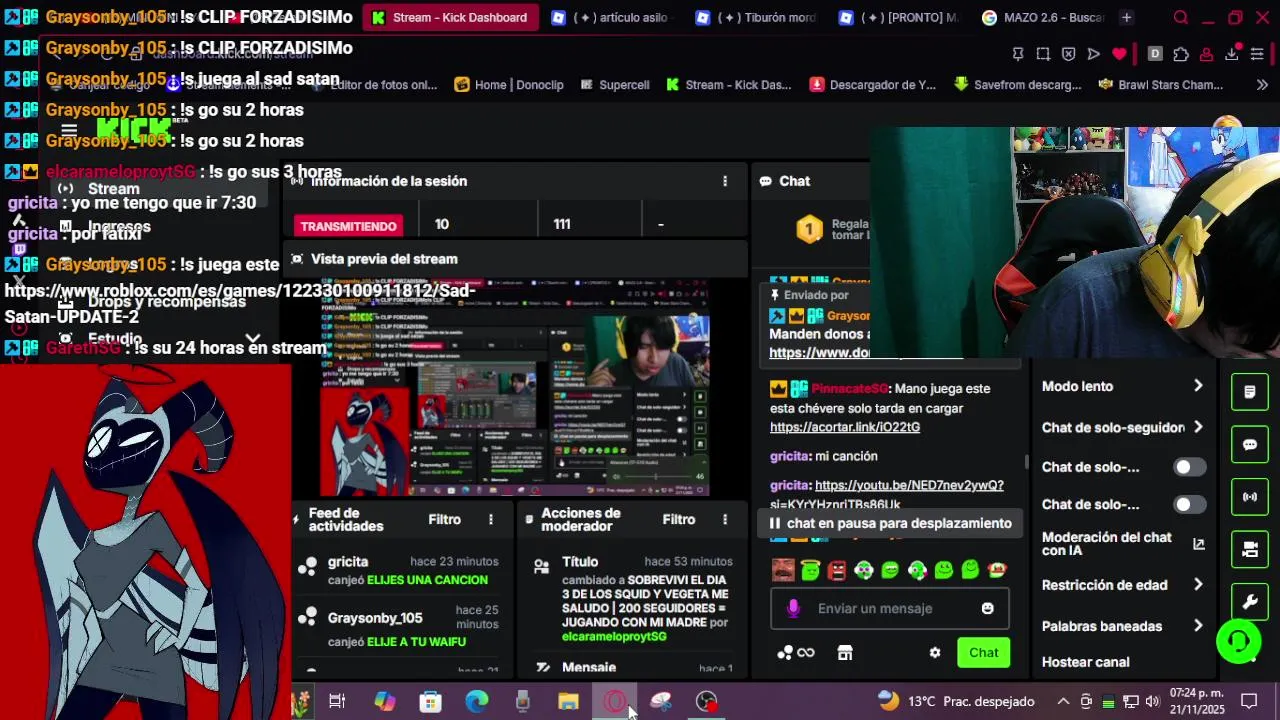1280x720 pixels.
Task: Click the stream preview thumbnail
Action: pos(515,387)
